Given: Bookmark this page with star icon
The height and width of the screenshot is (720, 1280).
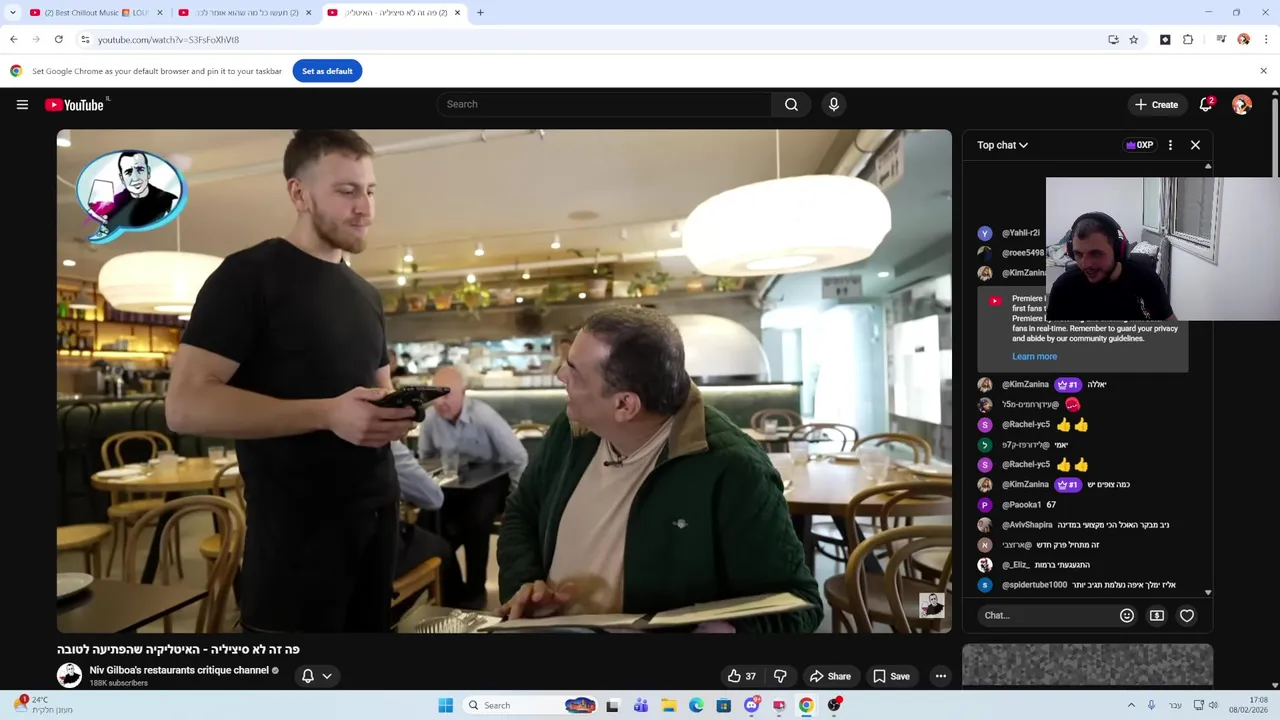Looking at the screenshot, I should point(1134,39).
